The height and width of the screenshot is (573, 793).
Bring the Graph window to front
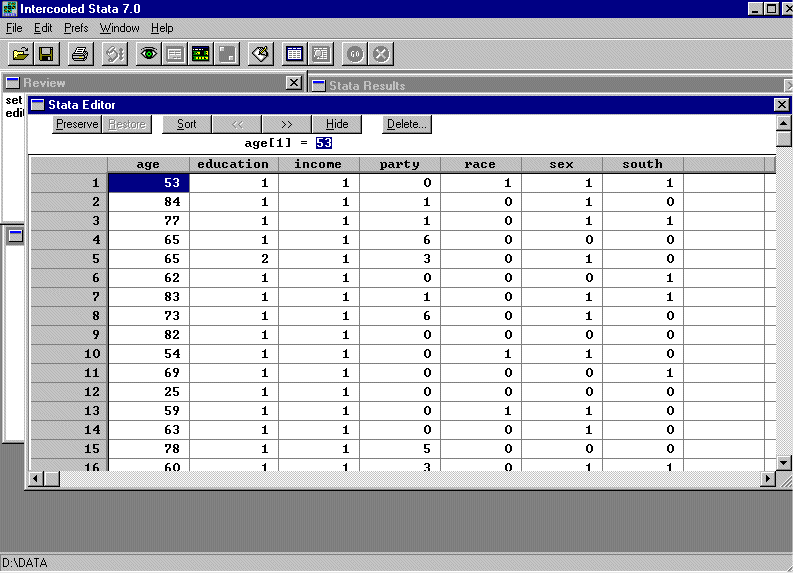point(227,54)
